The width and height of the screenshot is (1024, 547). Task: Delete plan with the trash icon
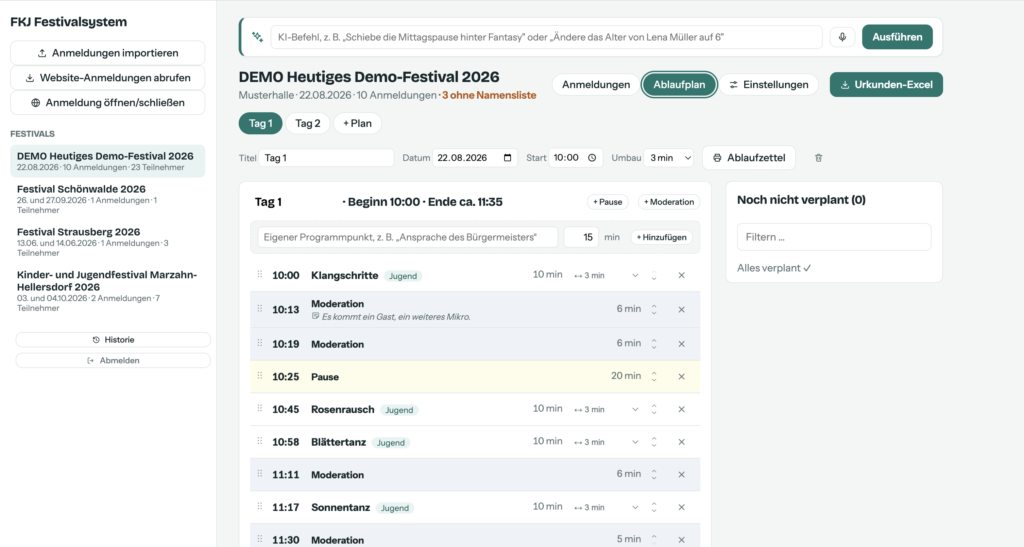tap(818, 158)
